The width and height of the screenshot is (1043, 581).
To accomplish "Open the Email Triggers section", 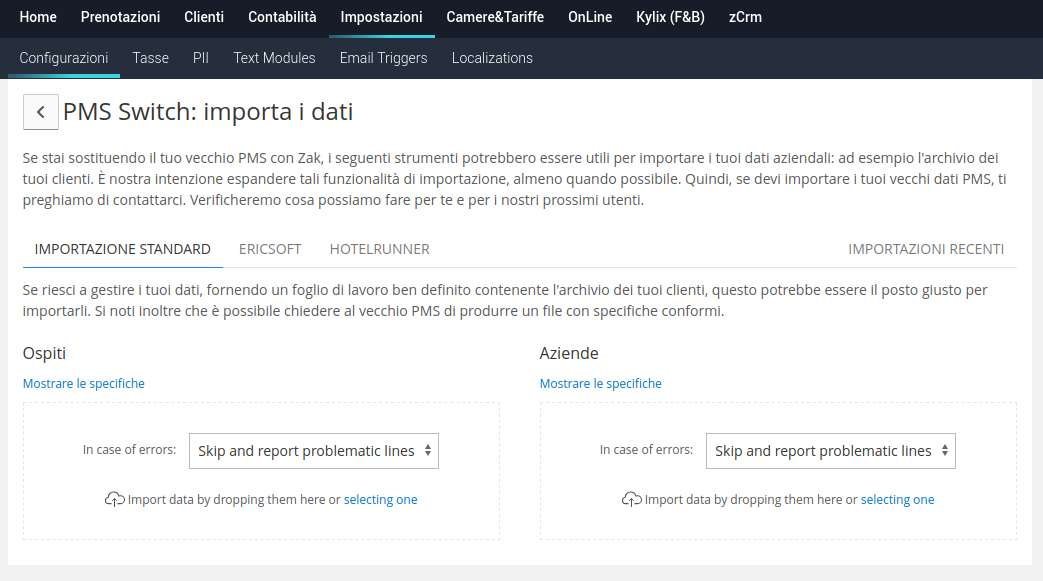I will coord(383,58).
